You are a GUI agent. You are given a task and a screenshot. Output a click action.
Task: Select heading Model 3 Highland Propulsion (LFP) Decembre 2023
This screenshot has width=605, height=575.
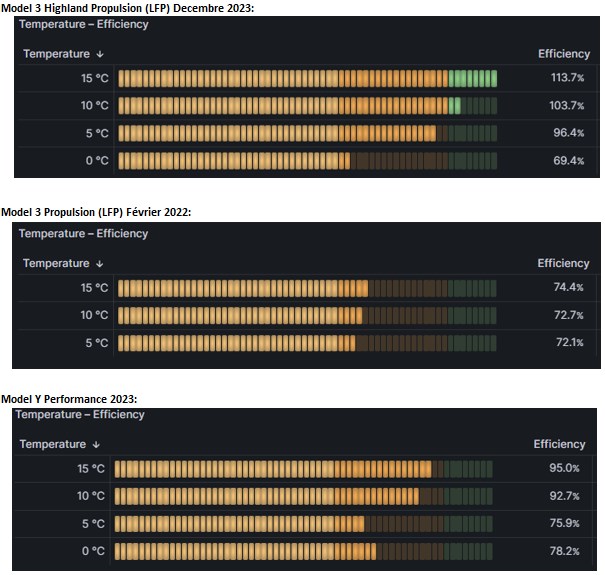point(128,8)
